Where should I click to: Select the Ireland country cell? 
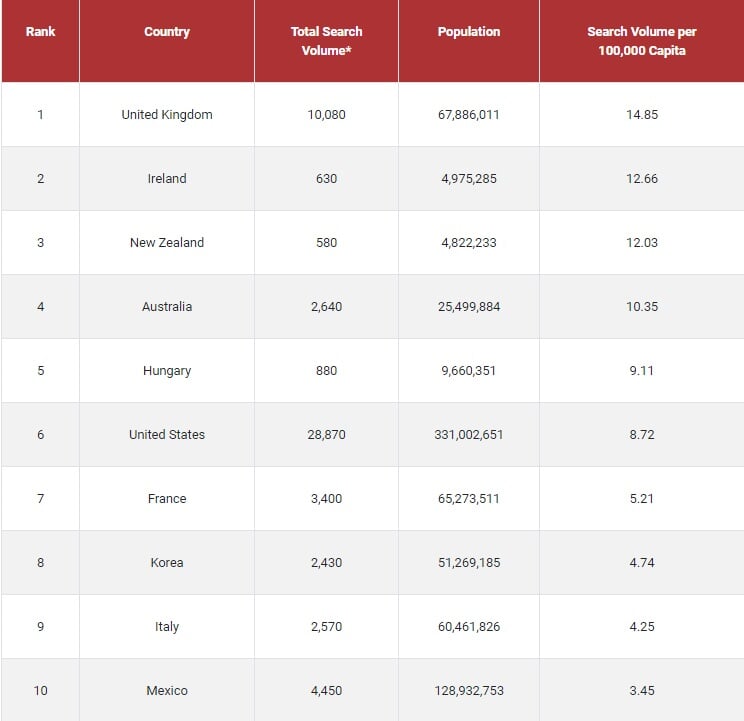[x=167, y=178]
